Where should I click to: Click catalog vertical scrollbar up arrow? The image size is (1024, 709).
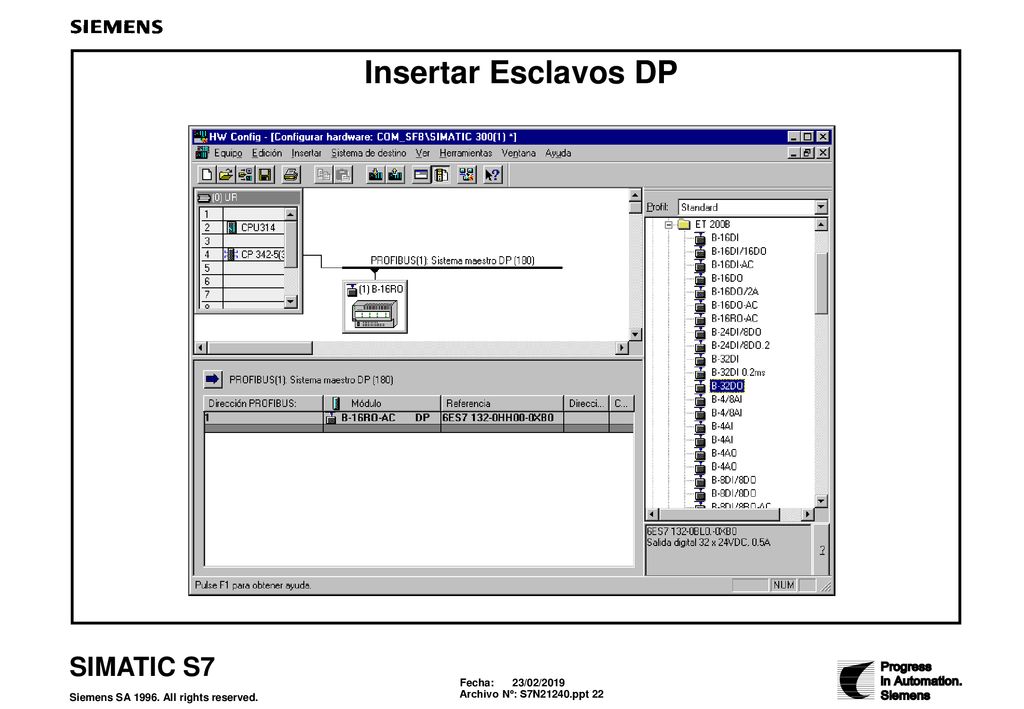click(x=822, y=225)
